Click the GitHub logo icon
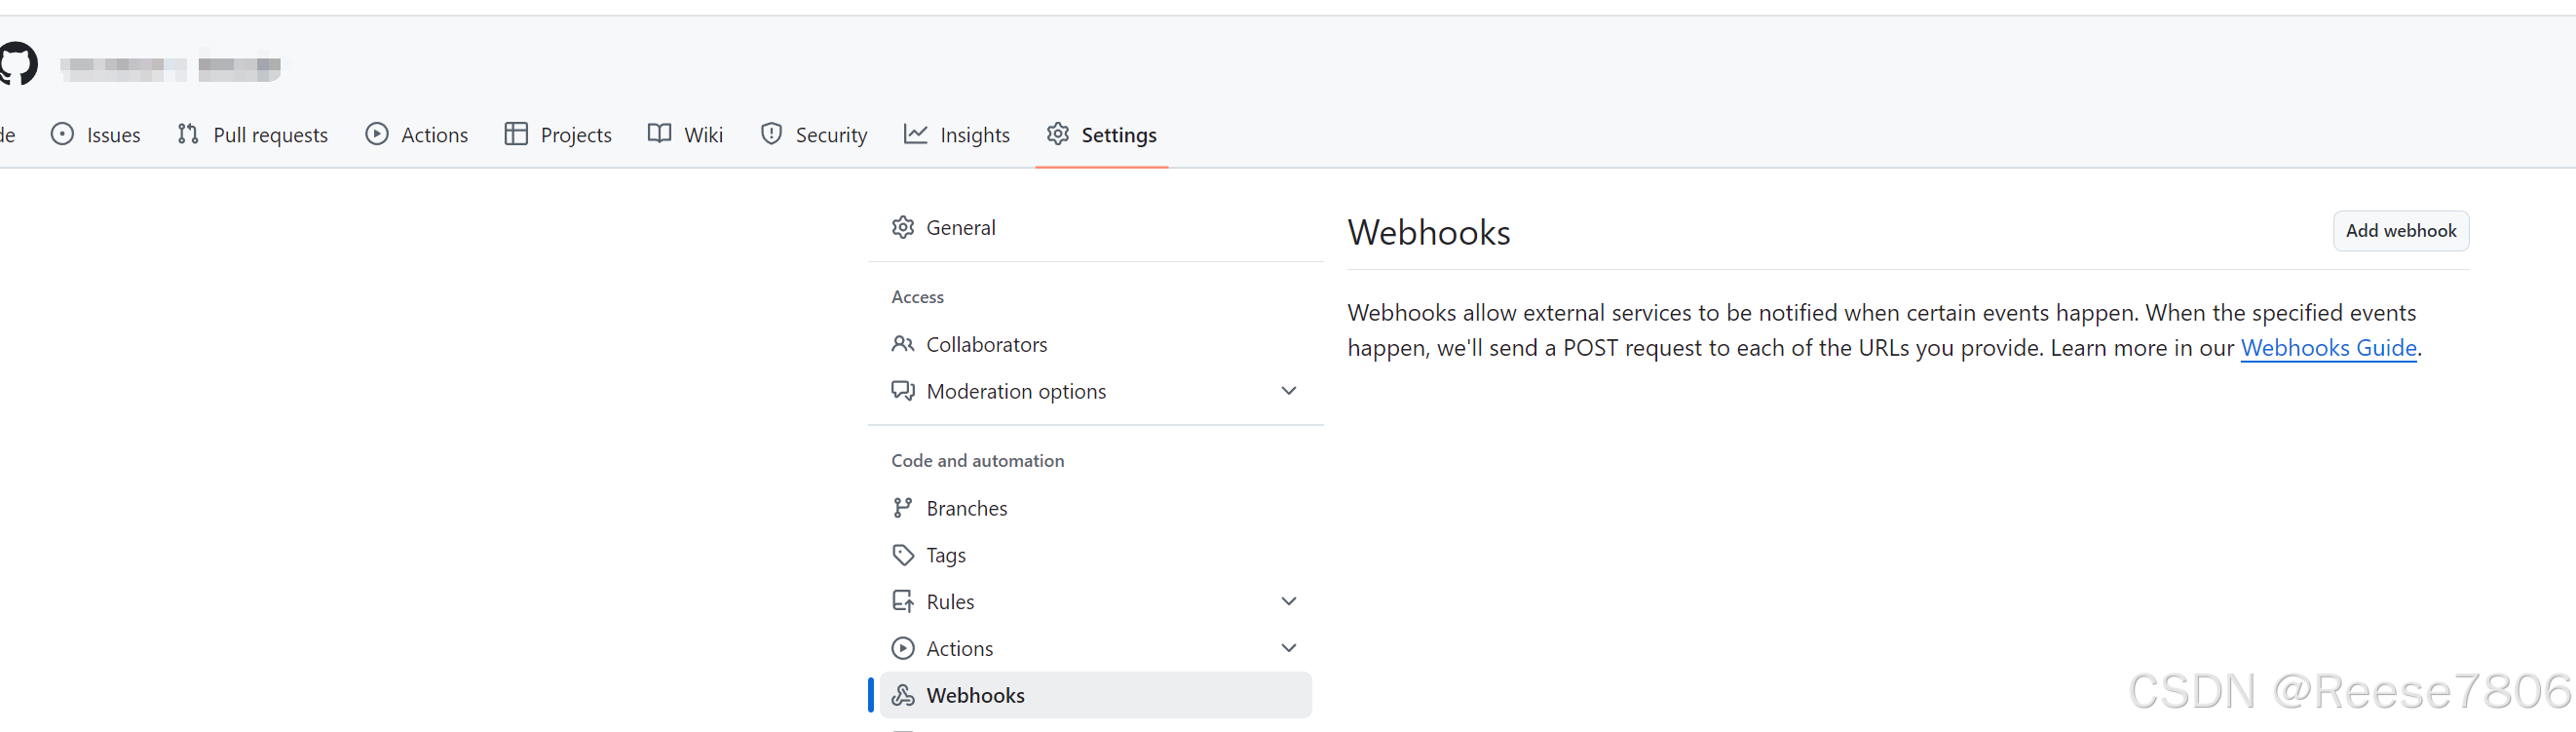This screenshot has width=2576, height=732. 17,65
